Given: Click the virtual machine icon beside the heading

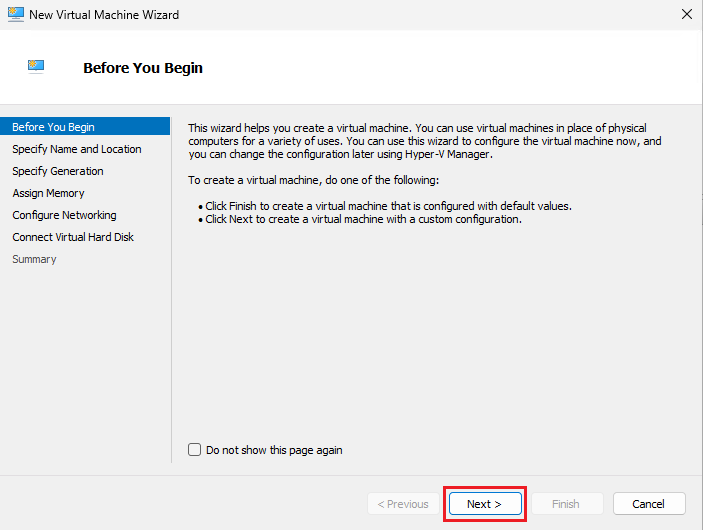Looking at the screenshot, I should click(37, 67).
